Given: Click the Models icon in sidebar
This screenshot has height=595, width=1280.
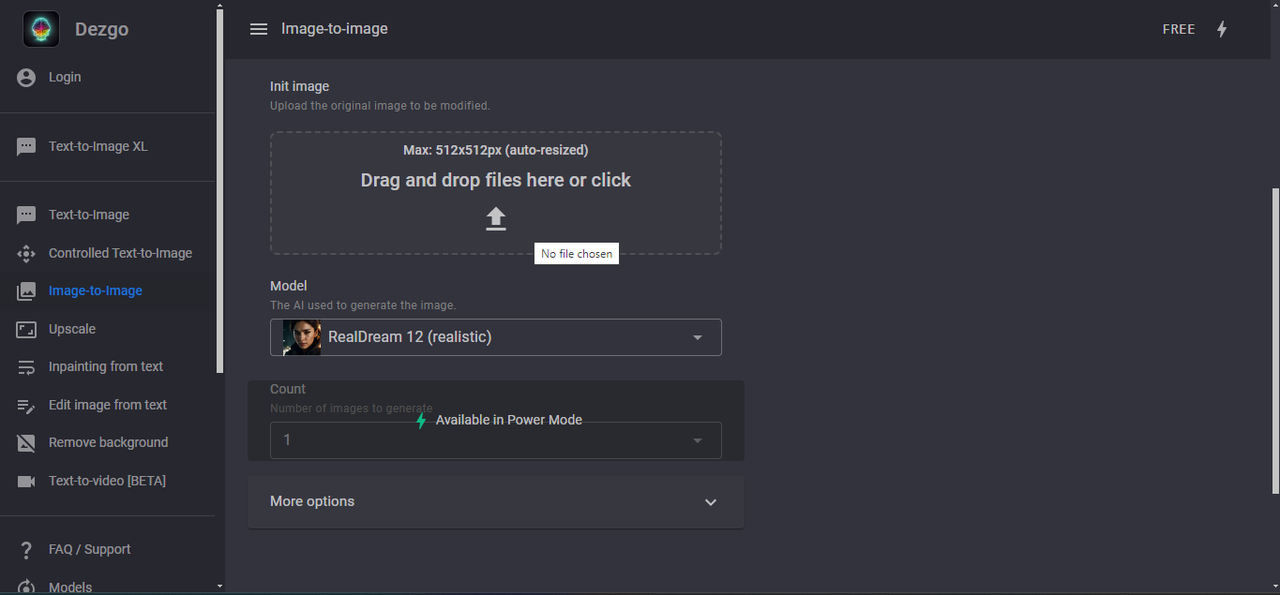Looking at the screenshot, I should (27, 587).
